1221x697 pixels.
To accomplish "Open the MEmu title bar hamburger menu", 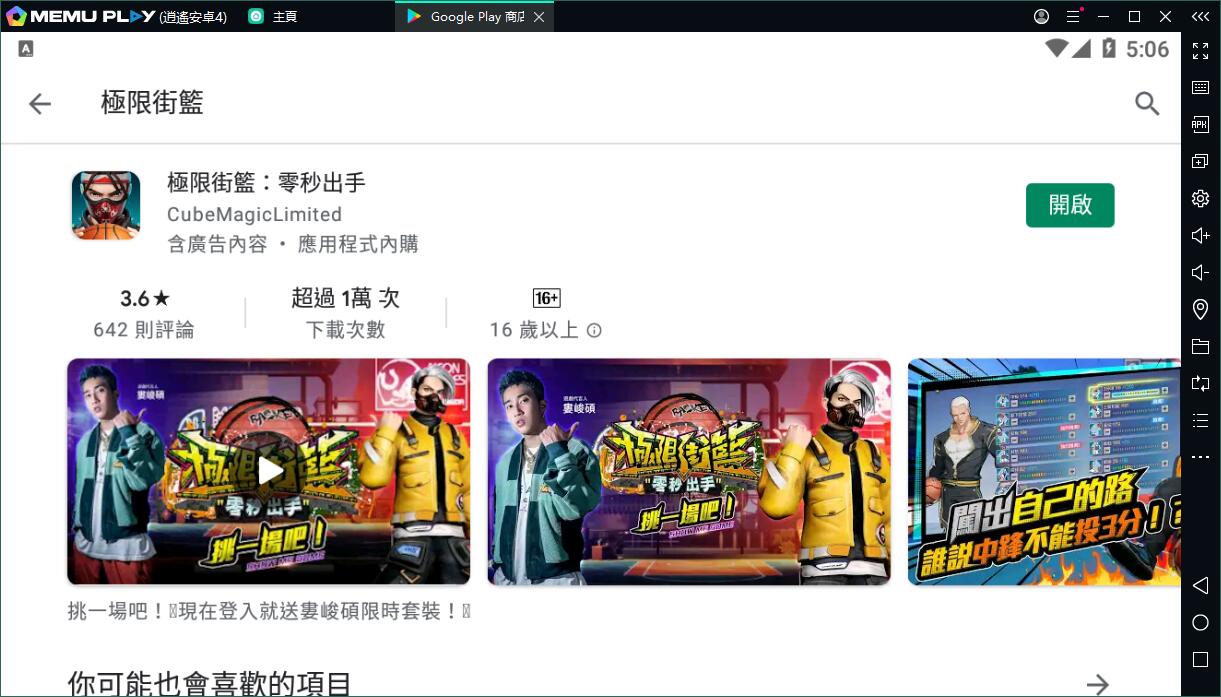I will [x=1073, y=17].
